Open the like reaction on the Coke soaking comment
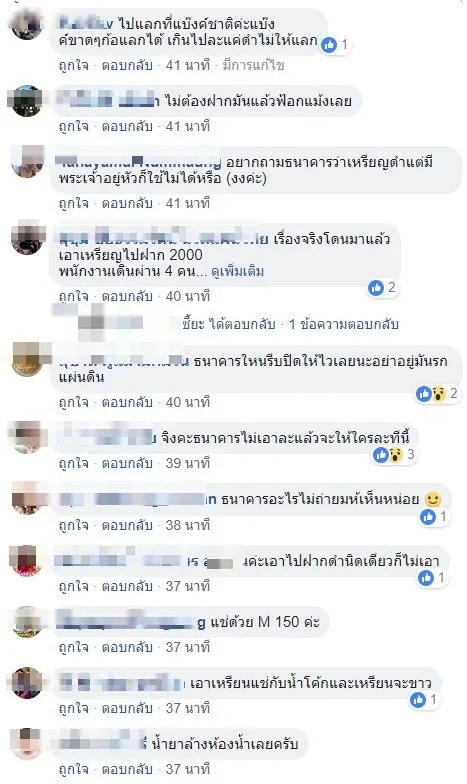Image resolution: width=467 pixels, height=784 pixels. point(418,700)
